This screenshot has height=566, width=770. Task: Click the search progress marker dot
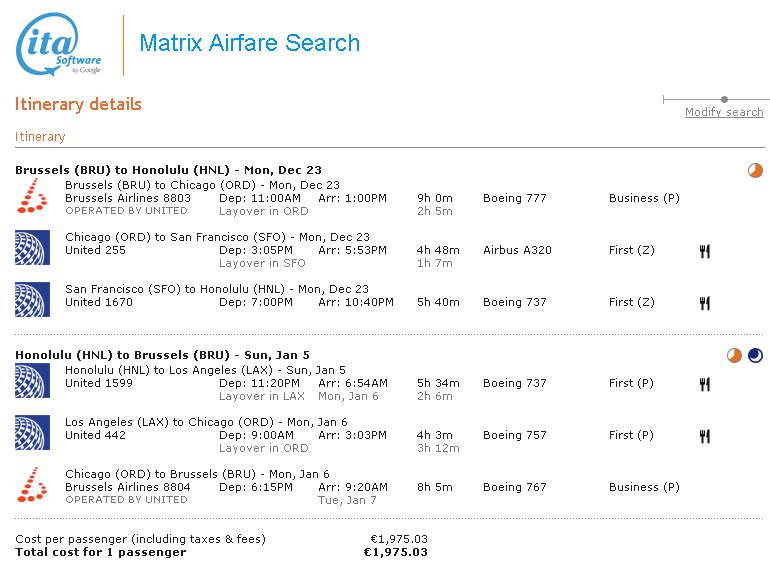point(724,99)
